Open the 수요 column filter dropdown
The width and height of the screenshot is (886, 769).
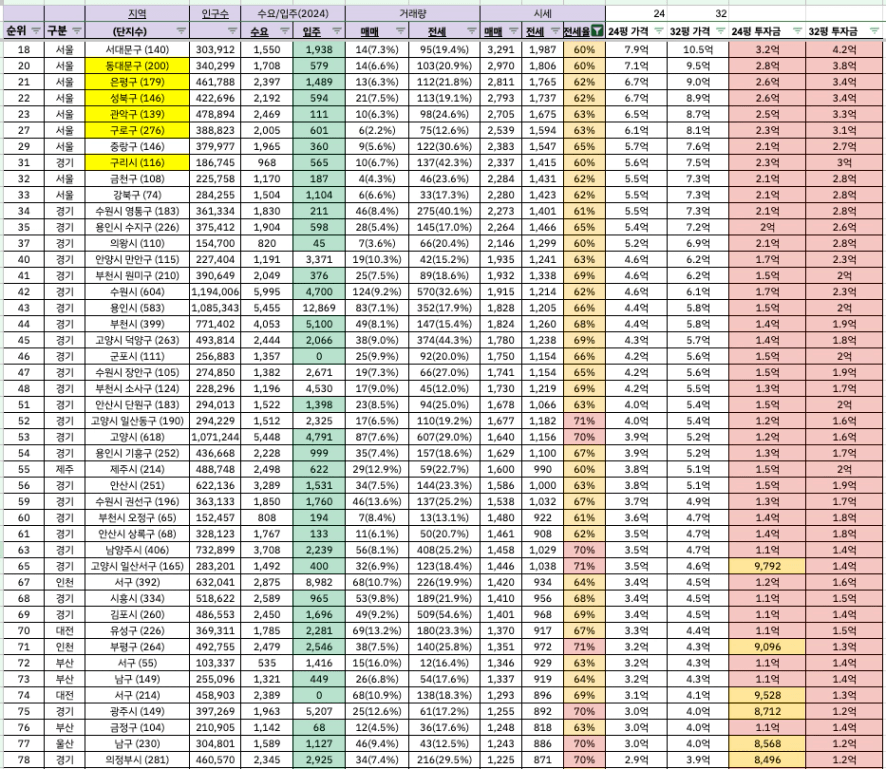[x=285, y=31]
